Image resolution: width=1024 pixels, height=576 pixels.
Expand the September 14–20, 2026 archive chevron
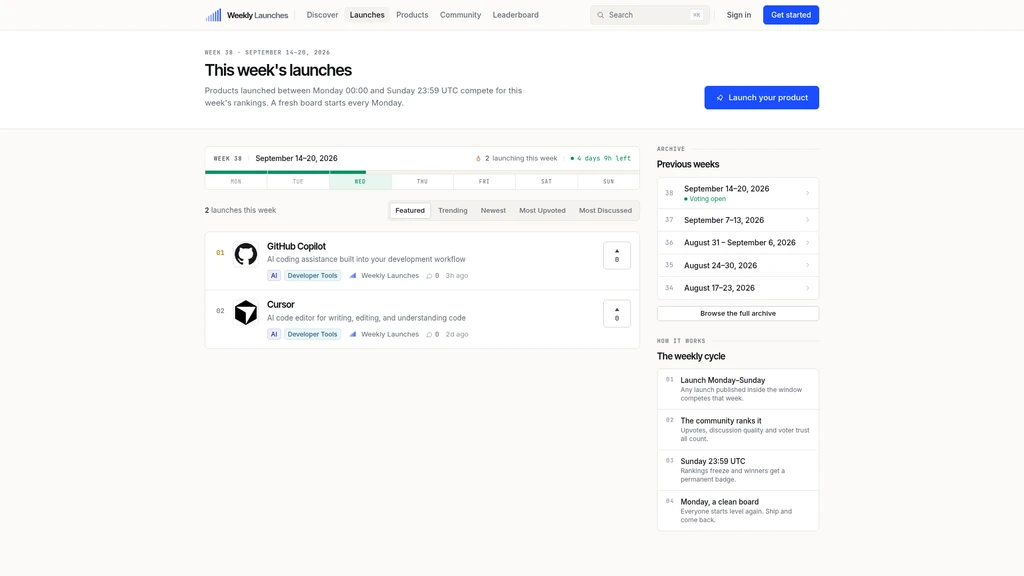(x=807, y=193)
